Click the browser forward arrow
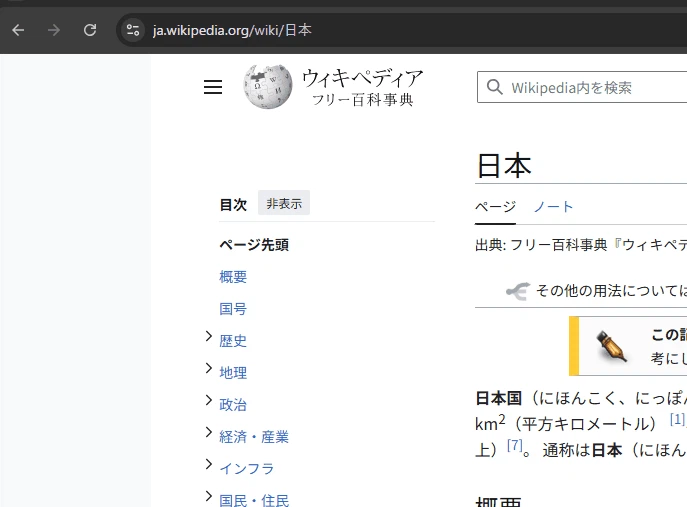Viewport: 687px width, 507px height. [x=54, y=30]
